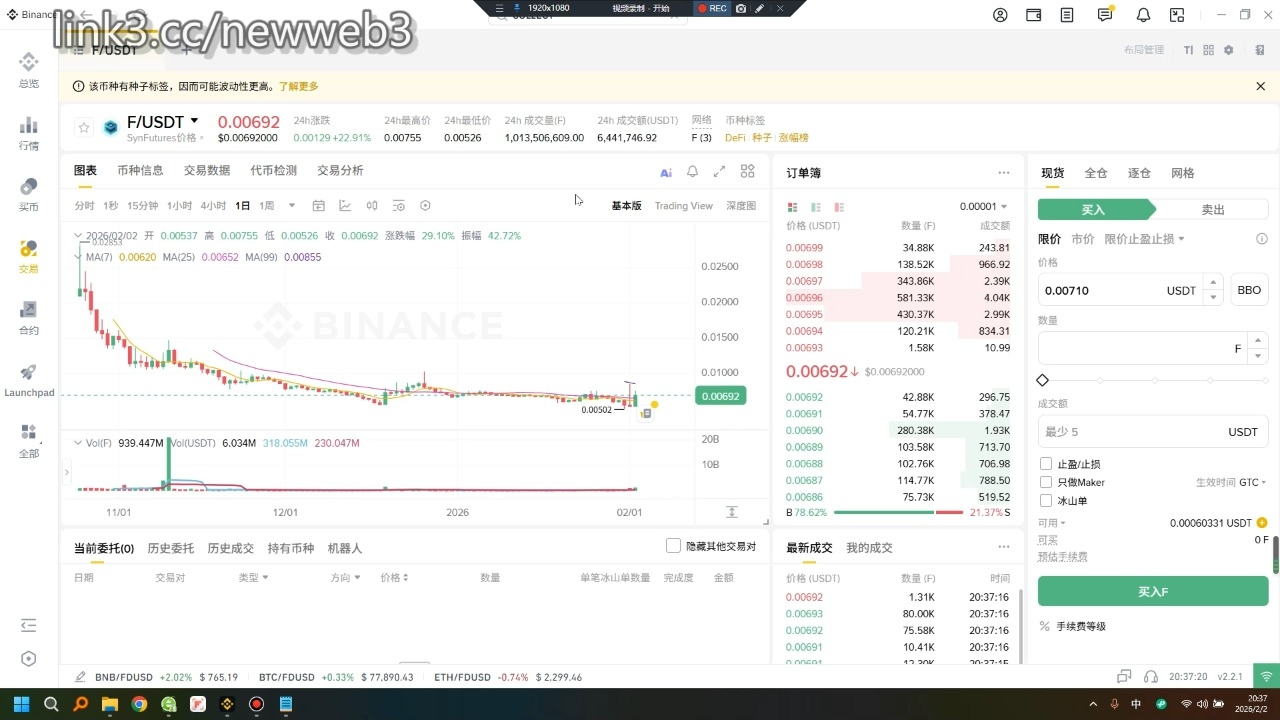1280x720 pixels.
Task: Dismiss the seed tag warning banner
Action: pos(1260,86)
